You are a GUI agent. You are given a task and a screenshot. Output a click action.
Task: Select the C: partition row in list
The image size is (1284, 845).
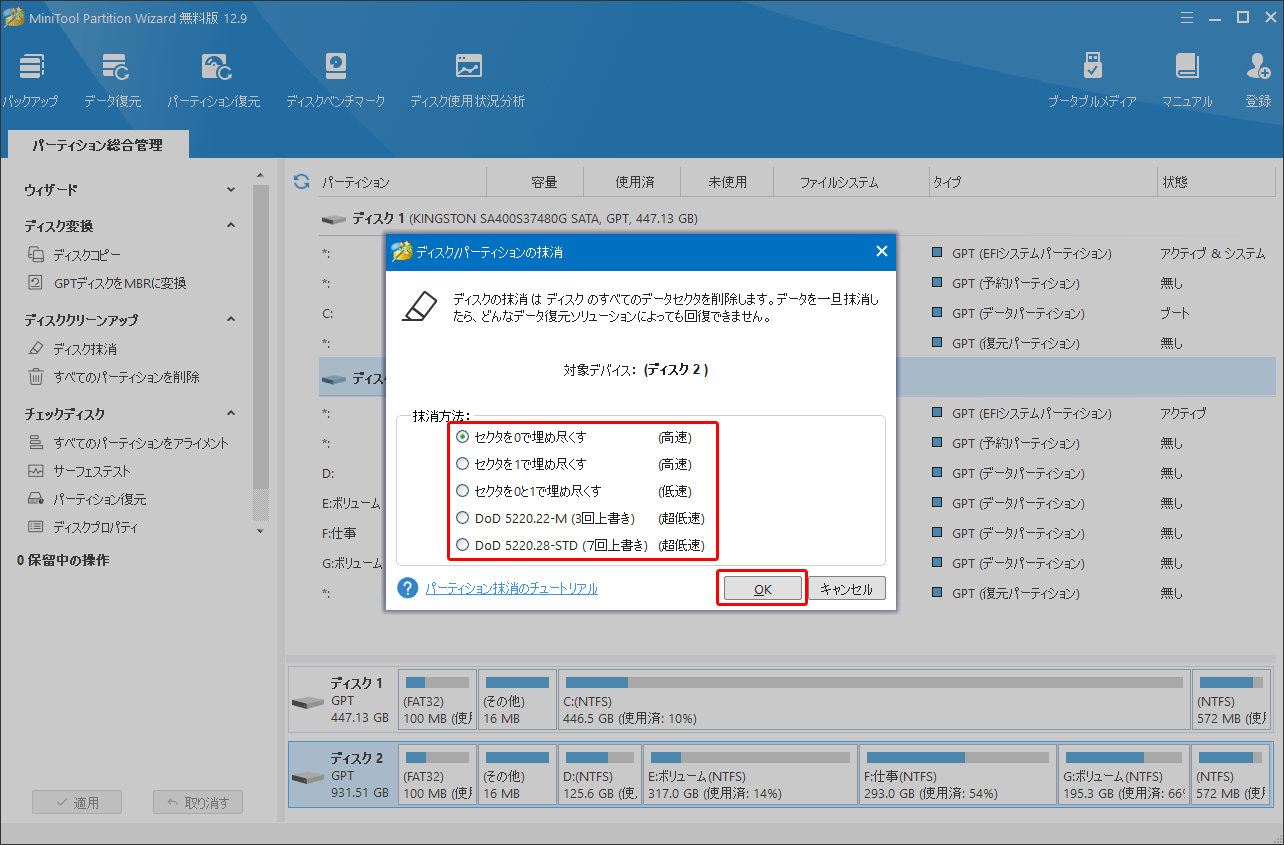coord(797,313)
